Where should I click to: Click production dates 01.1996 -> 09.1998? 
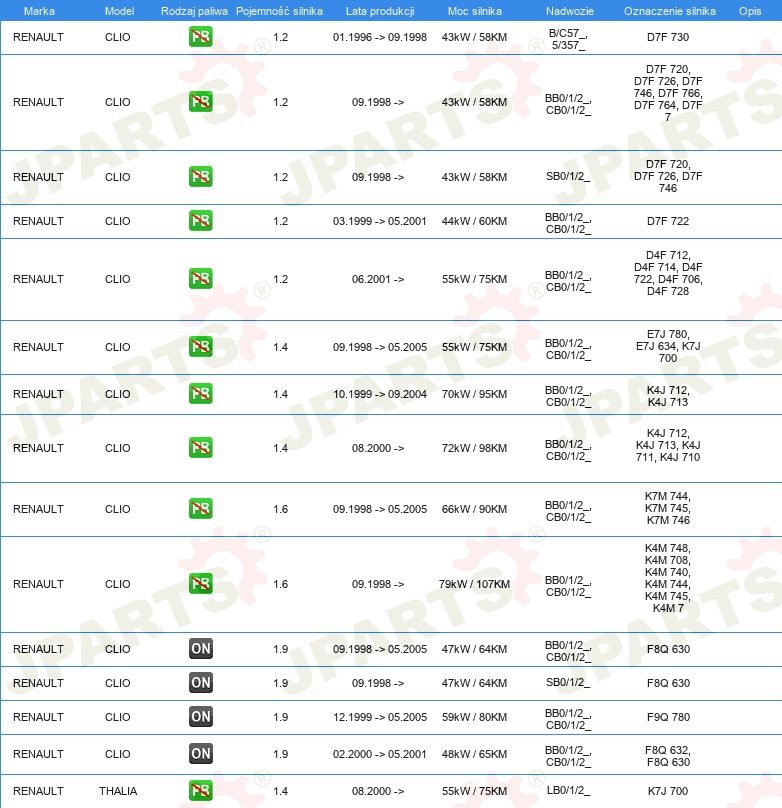380,37
